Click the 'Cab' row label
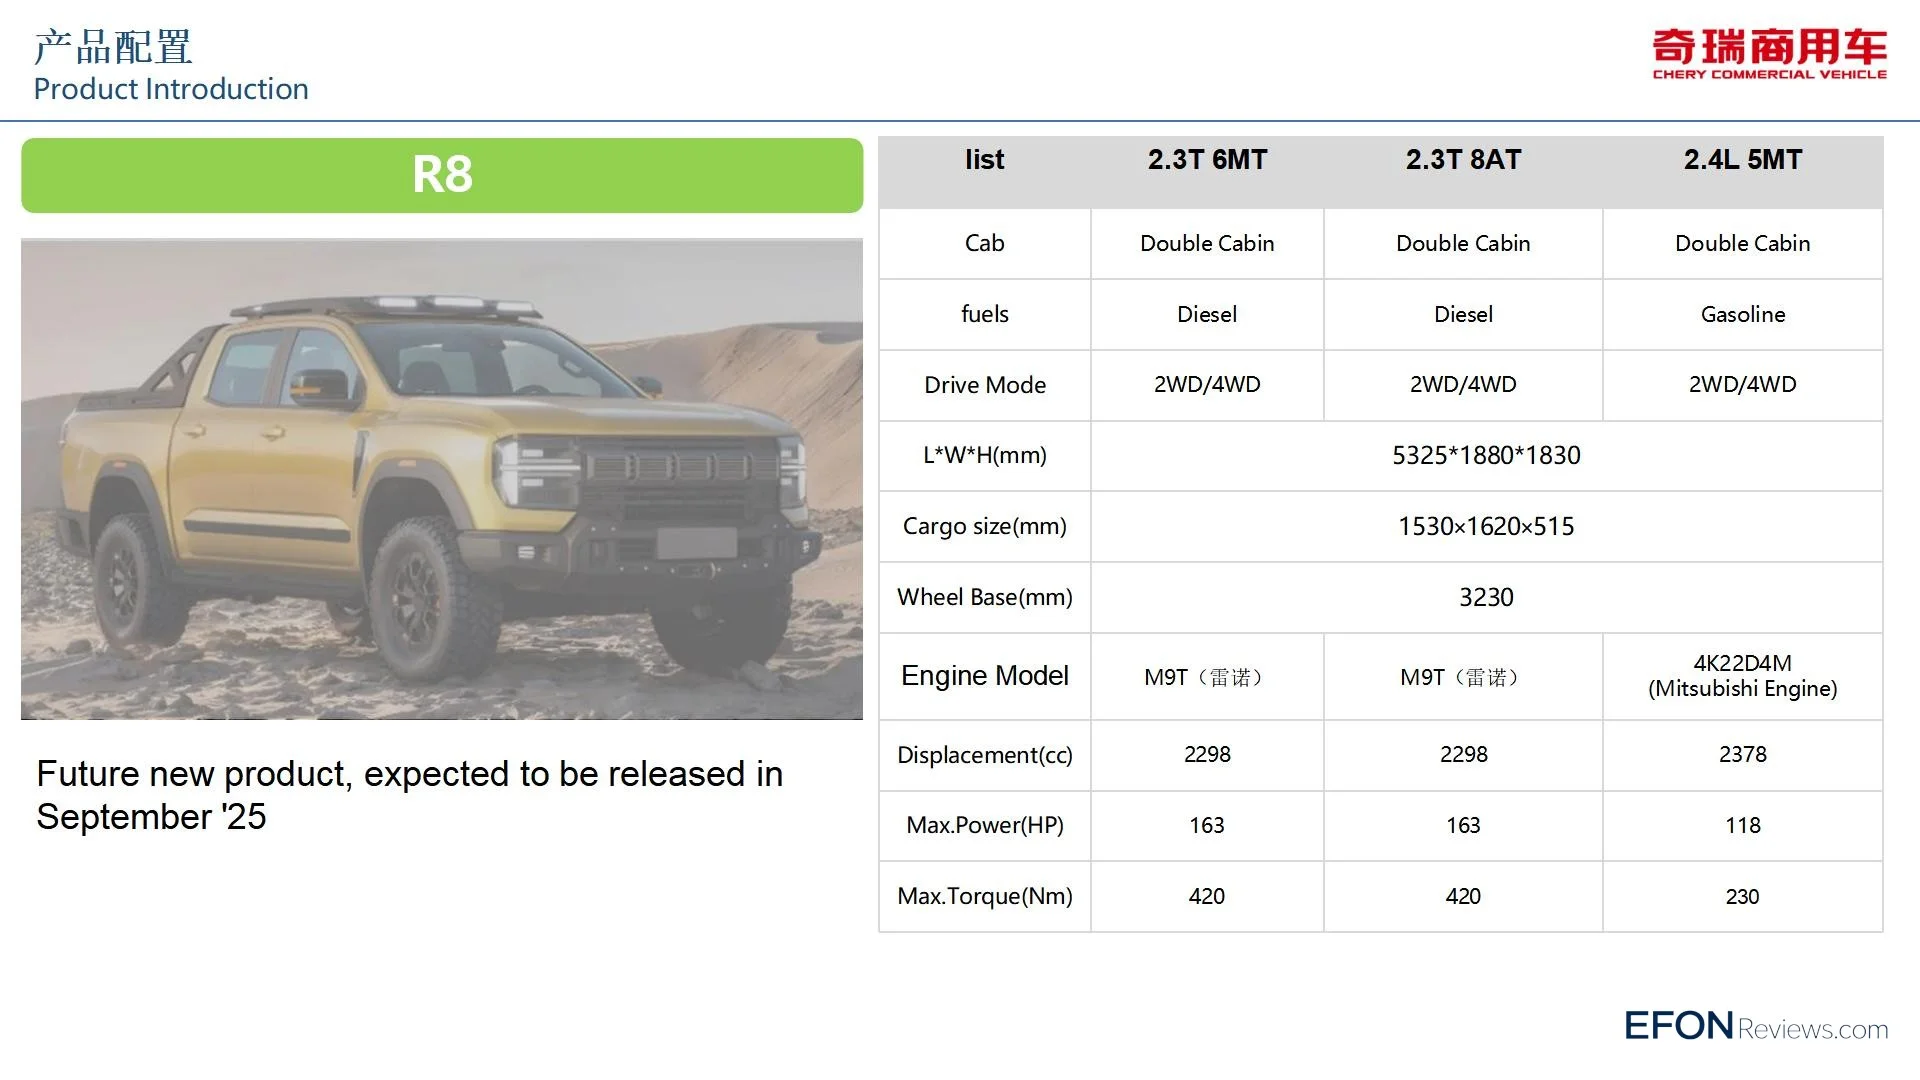The height and width of the screenshot is (1080, 1920). pos(984,243)
